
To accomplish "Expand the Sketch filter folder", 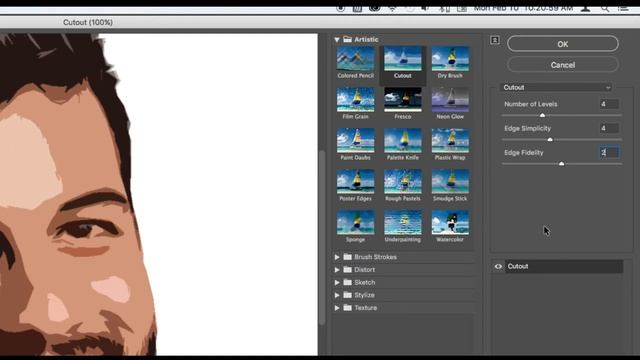I will tap(337, 282).
